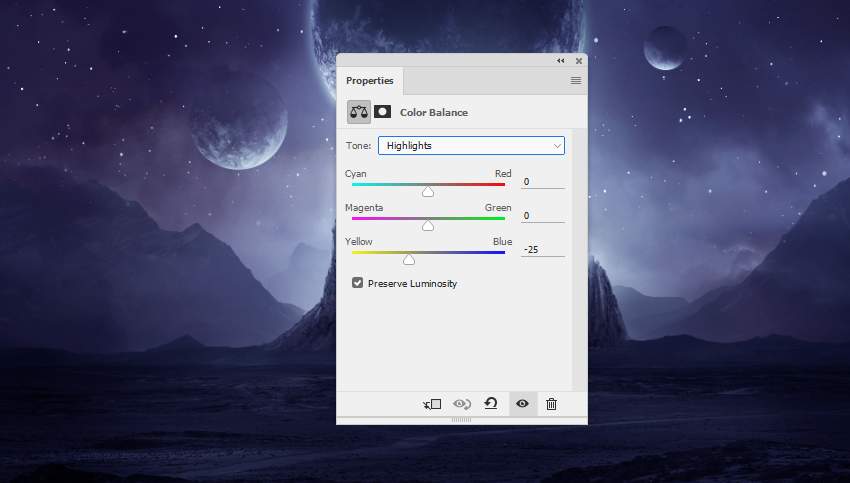
Task: Click the Yellow/Blue value field showing -25
Action: point(543,250)
